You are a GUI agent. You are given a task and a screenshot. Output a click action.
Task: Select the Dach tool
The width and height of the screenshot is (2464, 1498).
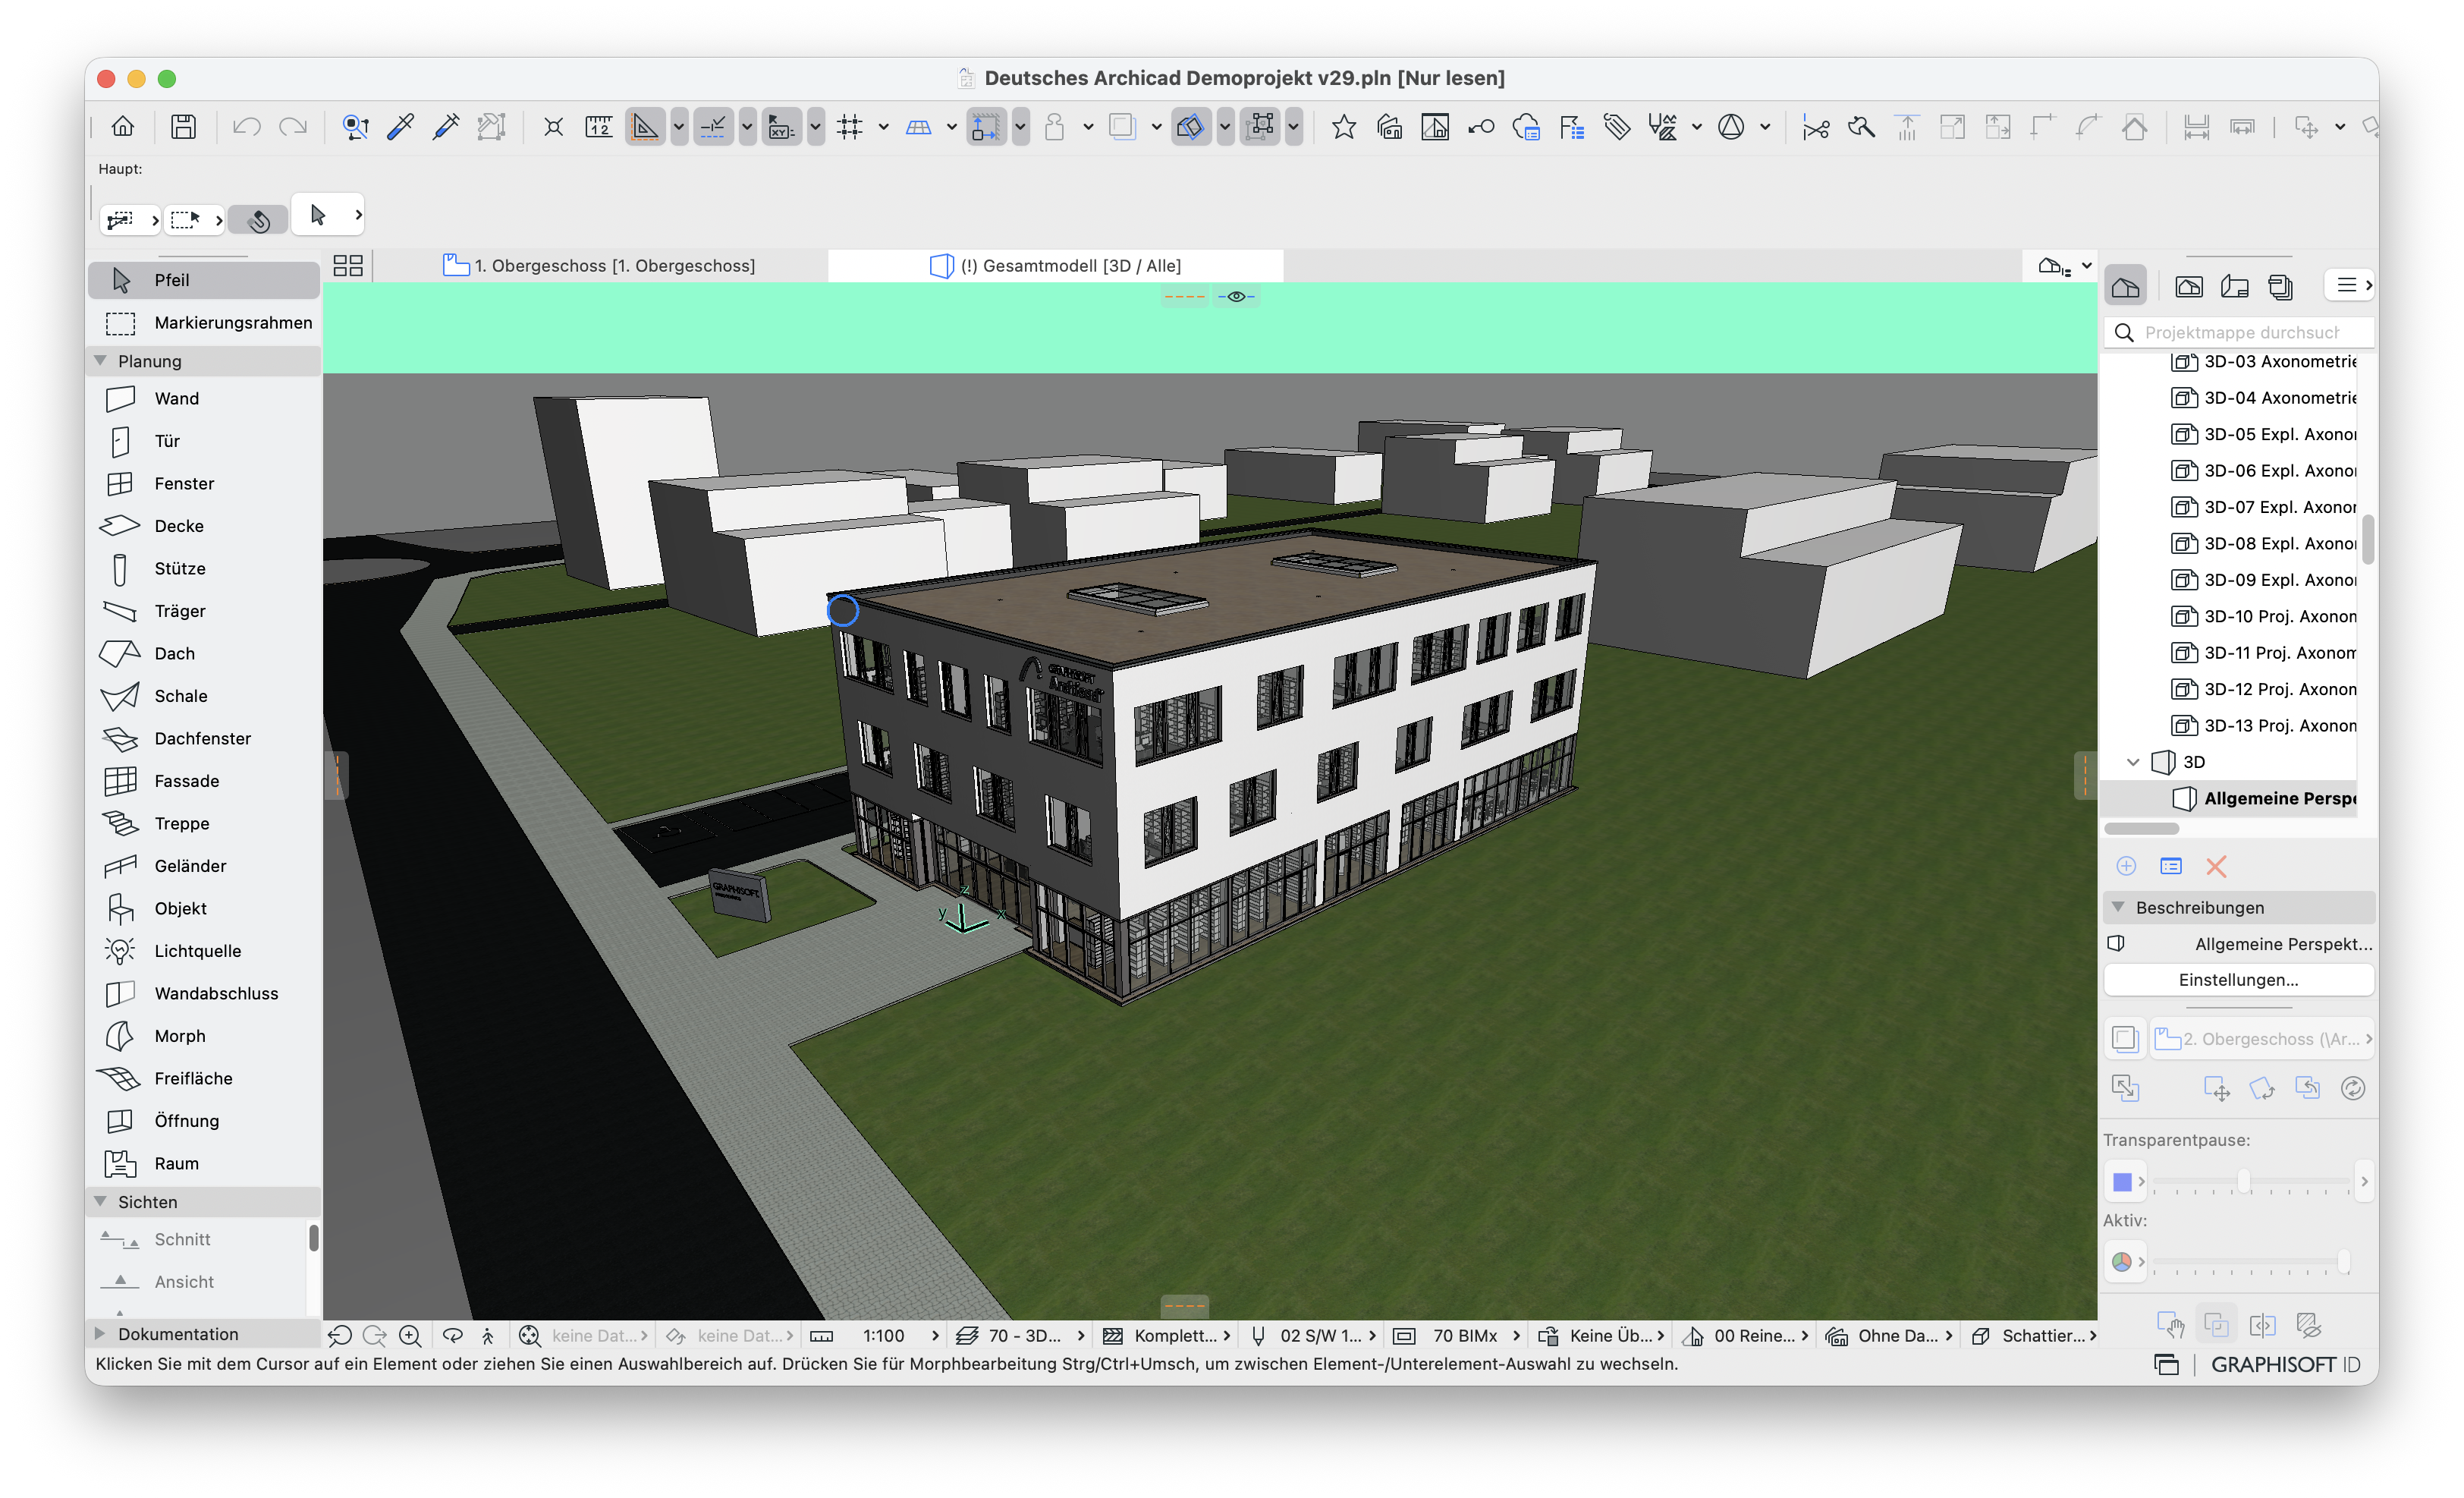[204, 653]
